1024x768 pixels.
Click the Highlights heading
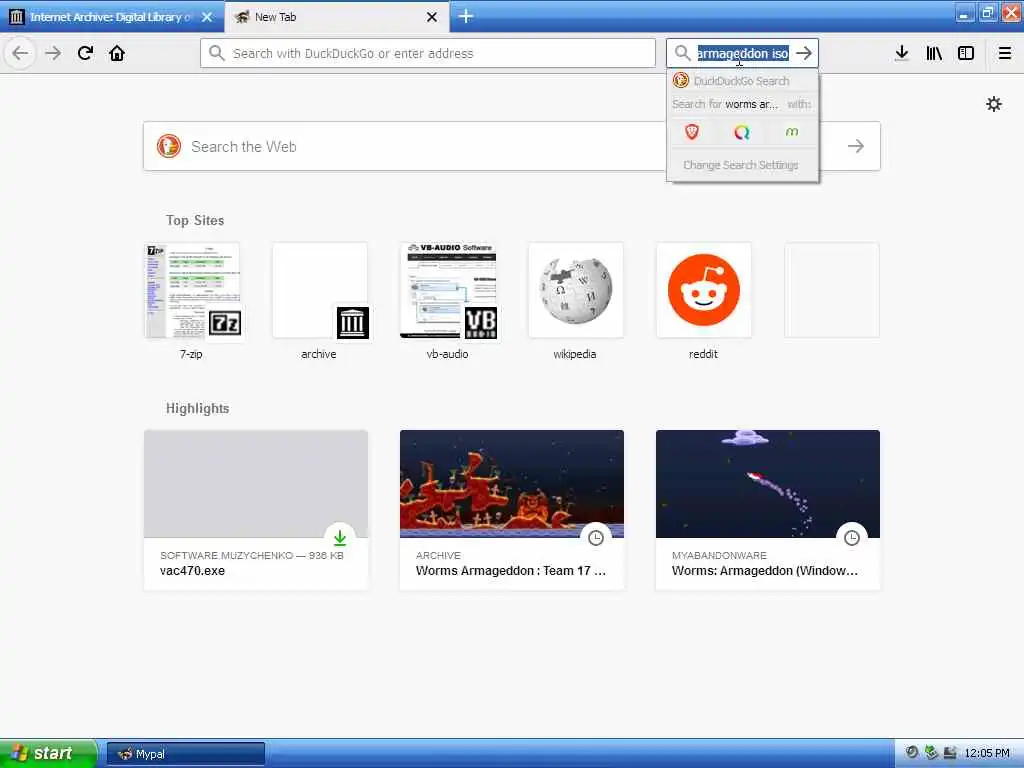pos(197,408)
